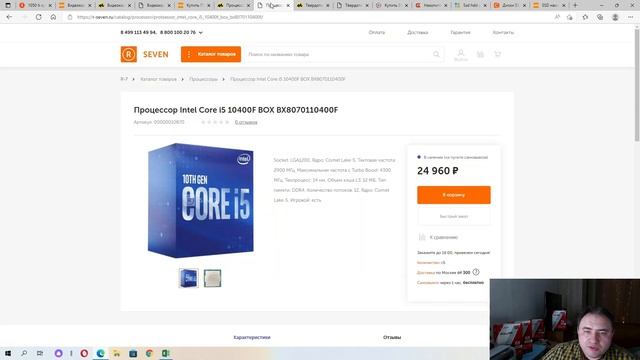Add product to comparison via К сравнению
The height and width of the screenshot is (360, 640).
click(x=438, y=237)
